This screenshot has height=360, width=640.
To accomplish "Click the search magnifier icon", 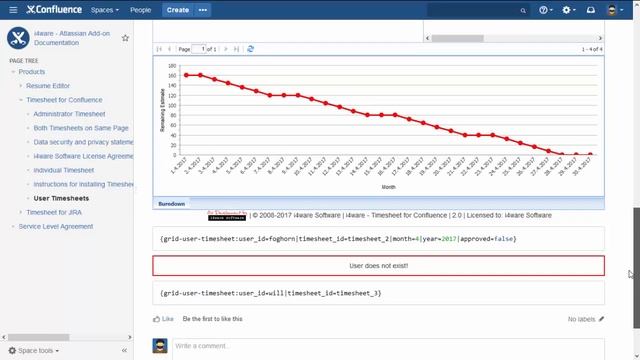I will (523, 11).
